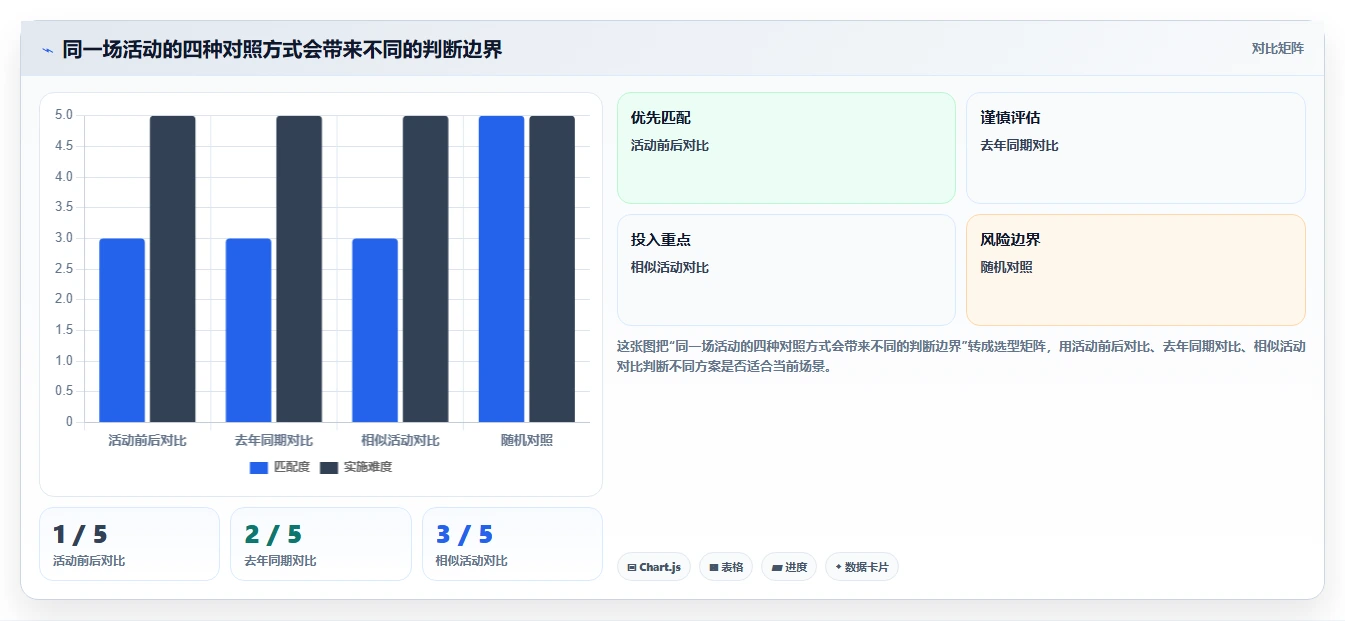Image resolution: width=1345 pixels, height=621 pixels.
Task: Click the 活动前后对比 x-axis label
Action: tap(147, 440)
